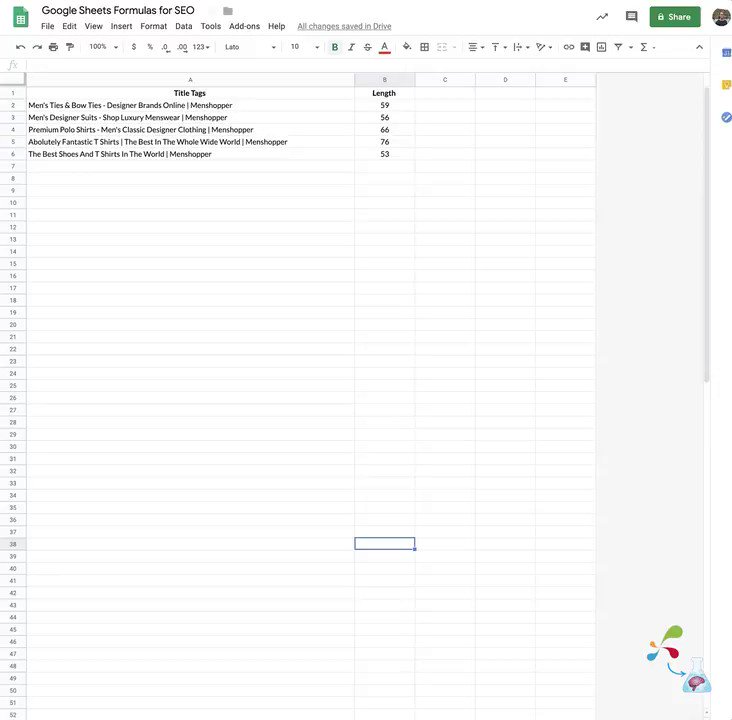Click the vertical scrollbar
732x720 pixels.
click(x=707, y=235)
